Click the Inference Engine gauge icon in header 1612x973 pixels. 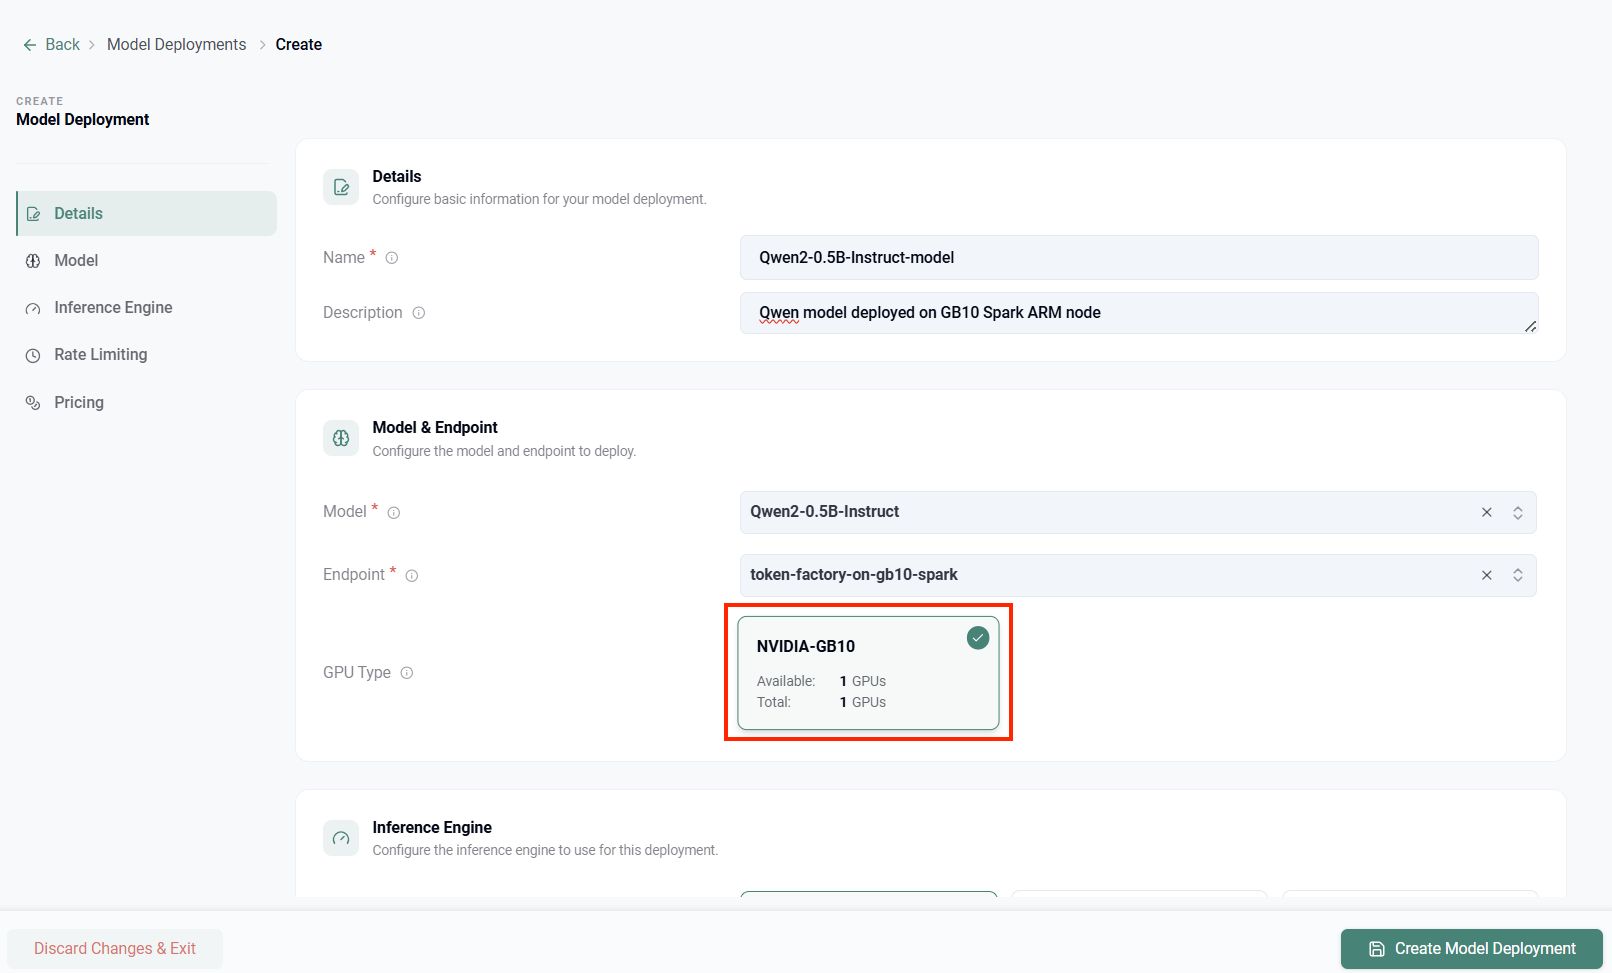(x=341, y=838)
